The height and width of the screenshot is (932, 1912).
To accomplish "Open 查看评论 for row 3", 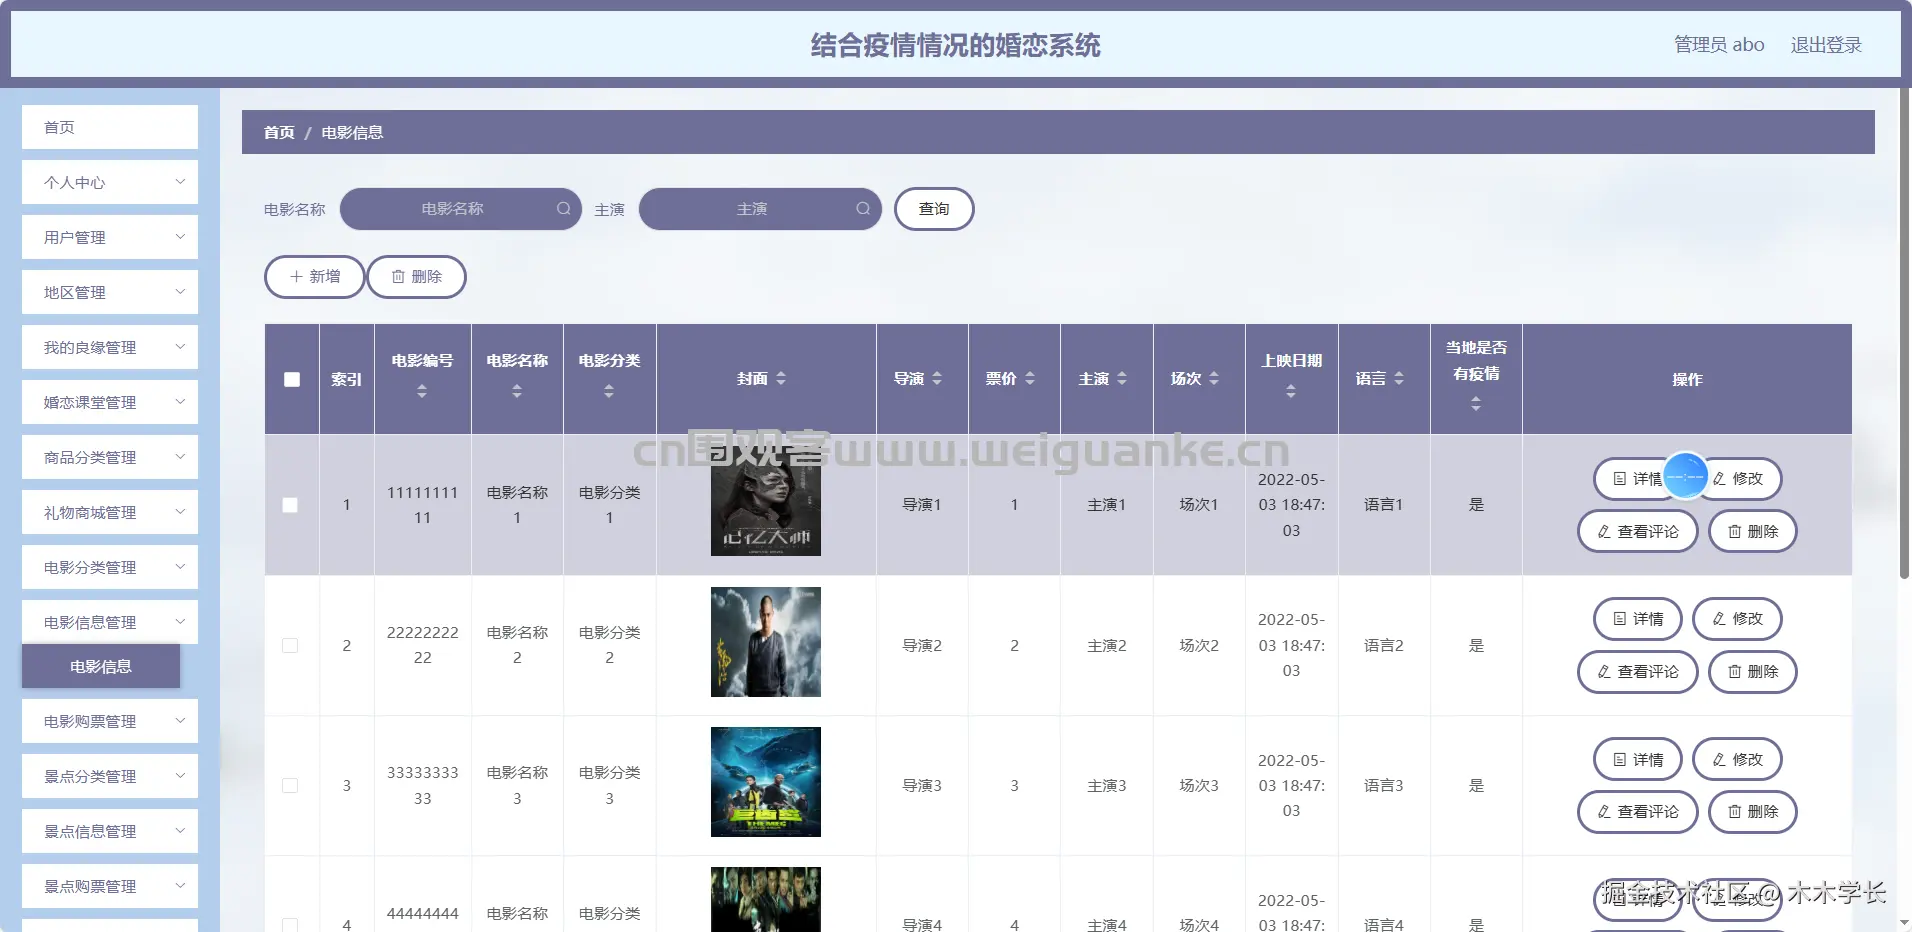I will tap(1638, 812).
